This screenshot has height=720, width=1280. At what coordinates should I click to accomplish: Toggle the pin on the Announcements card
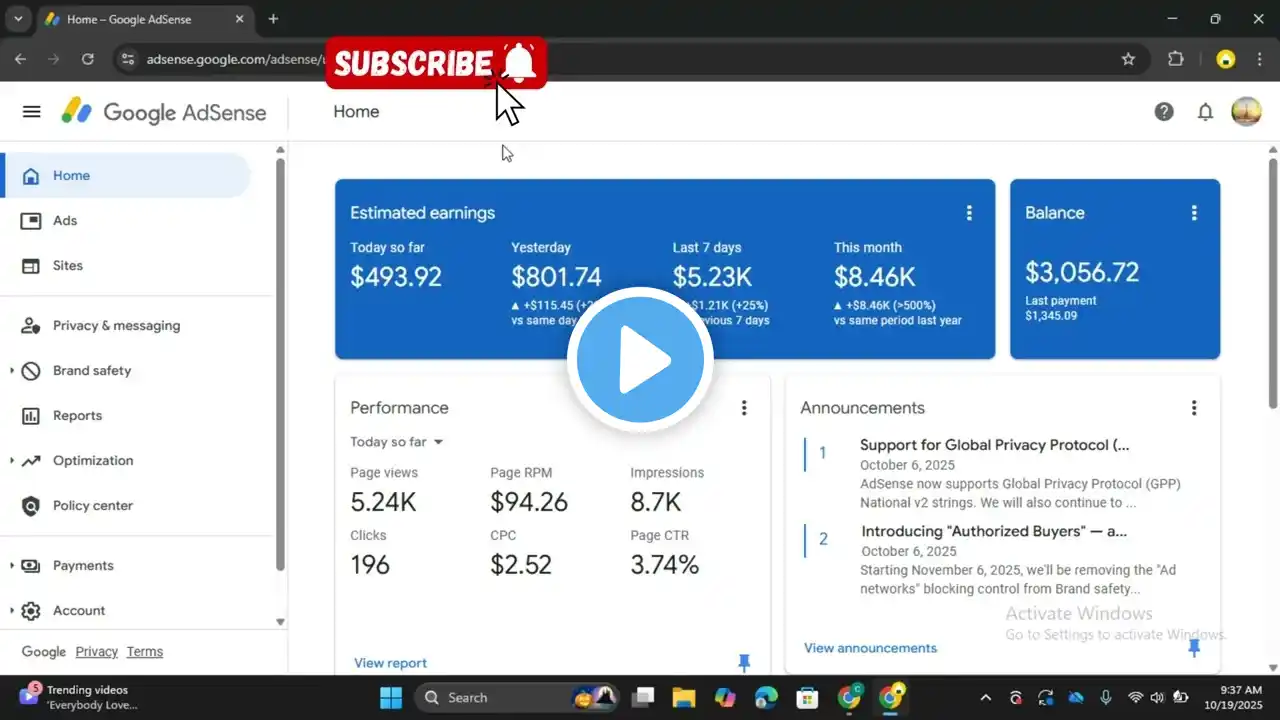pyautogui.click(x=1193, y=648)
